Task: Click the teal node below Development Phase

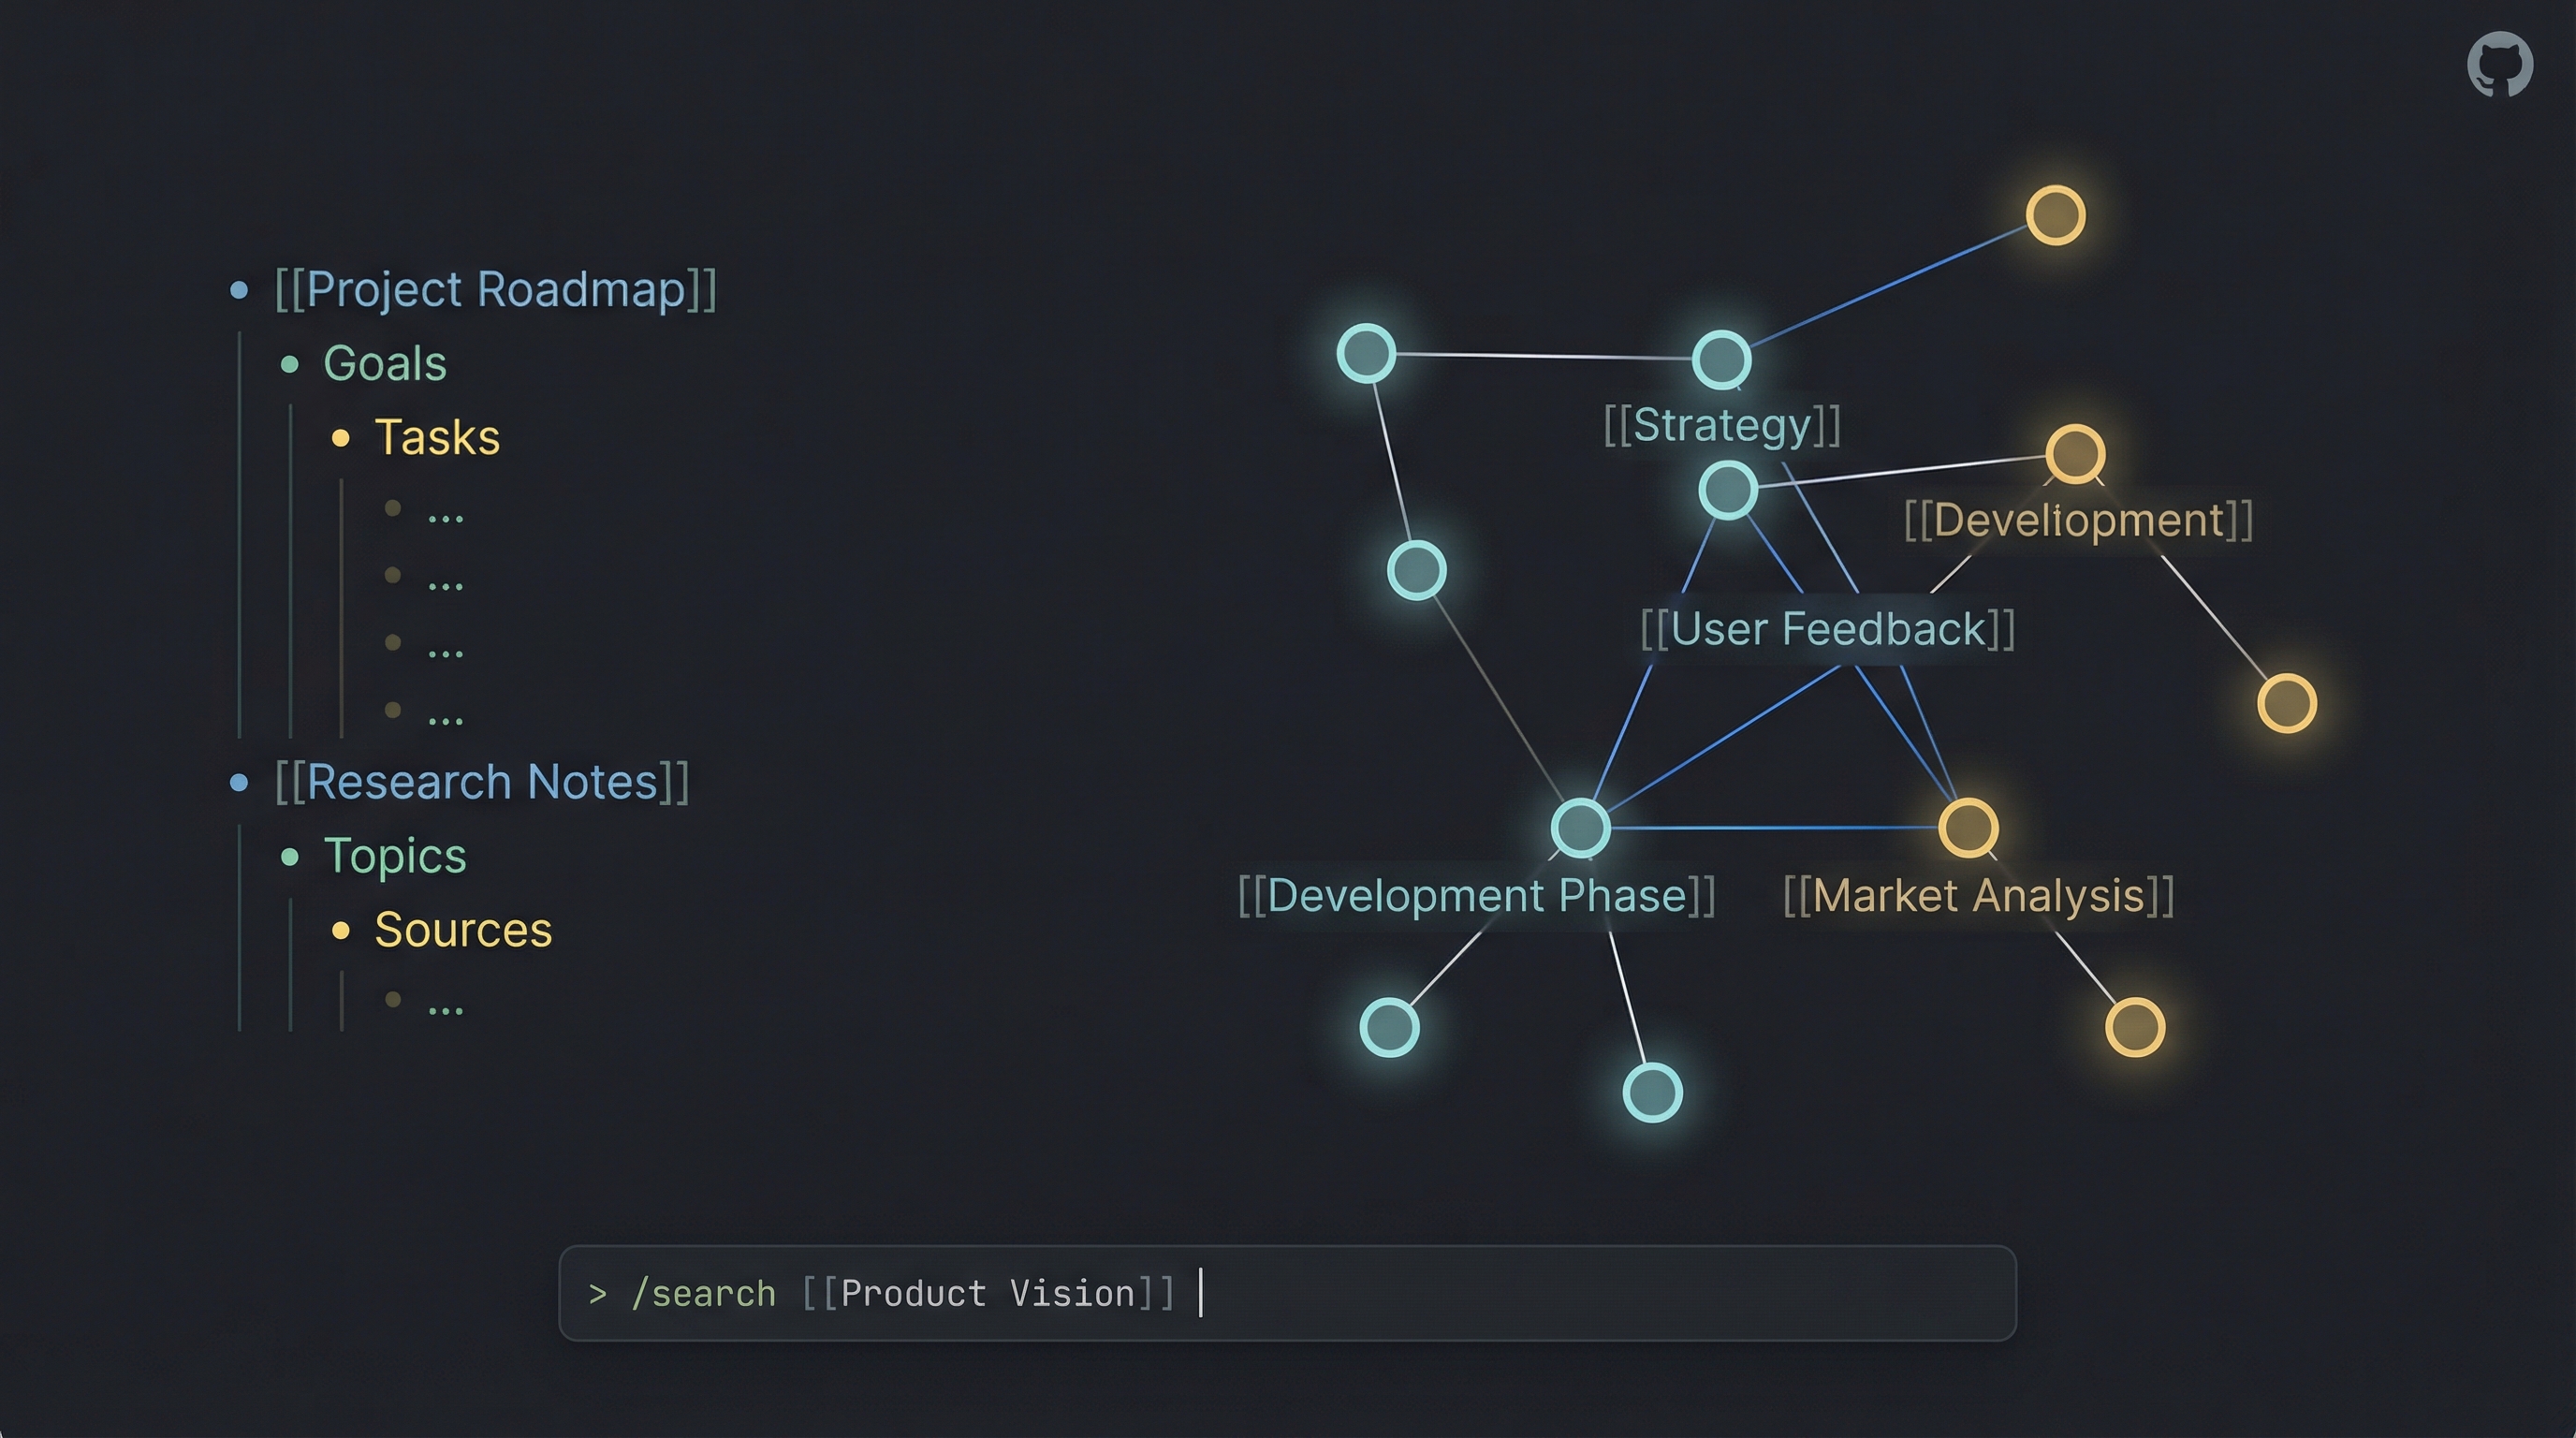Action: 1655,1092
